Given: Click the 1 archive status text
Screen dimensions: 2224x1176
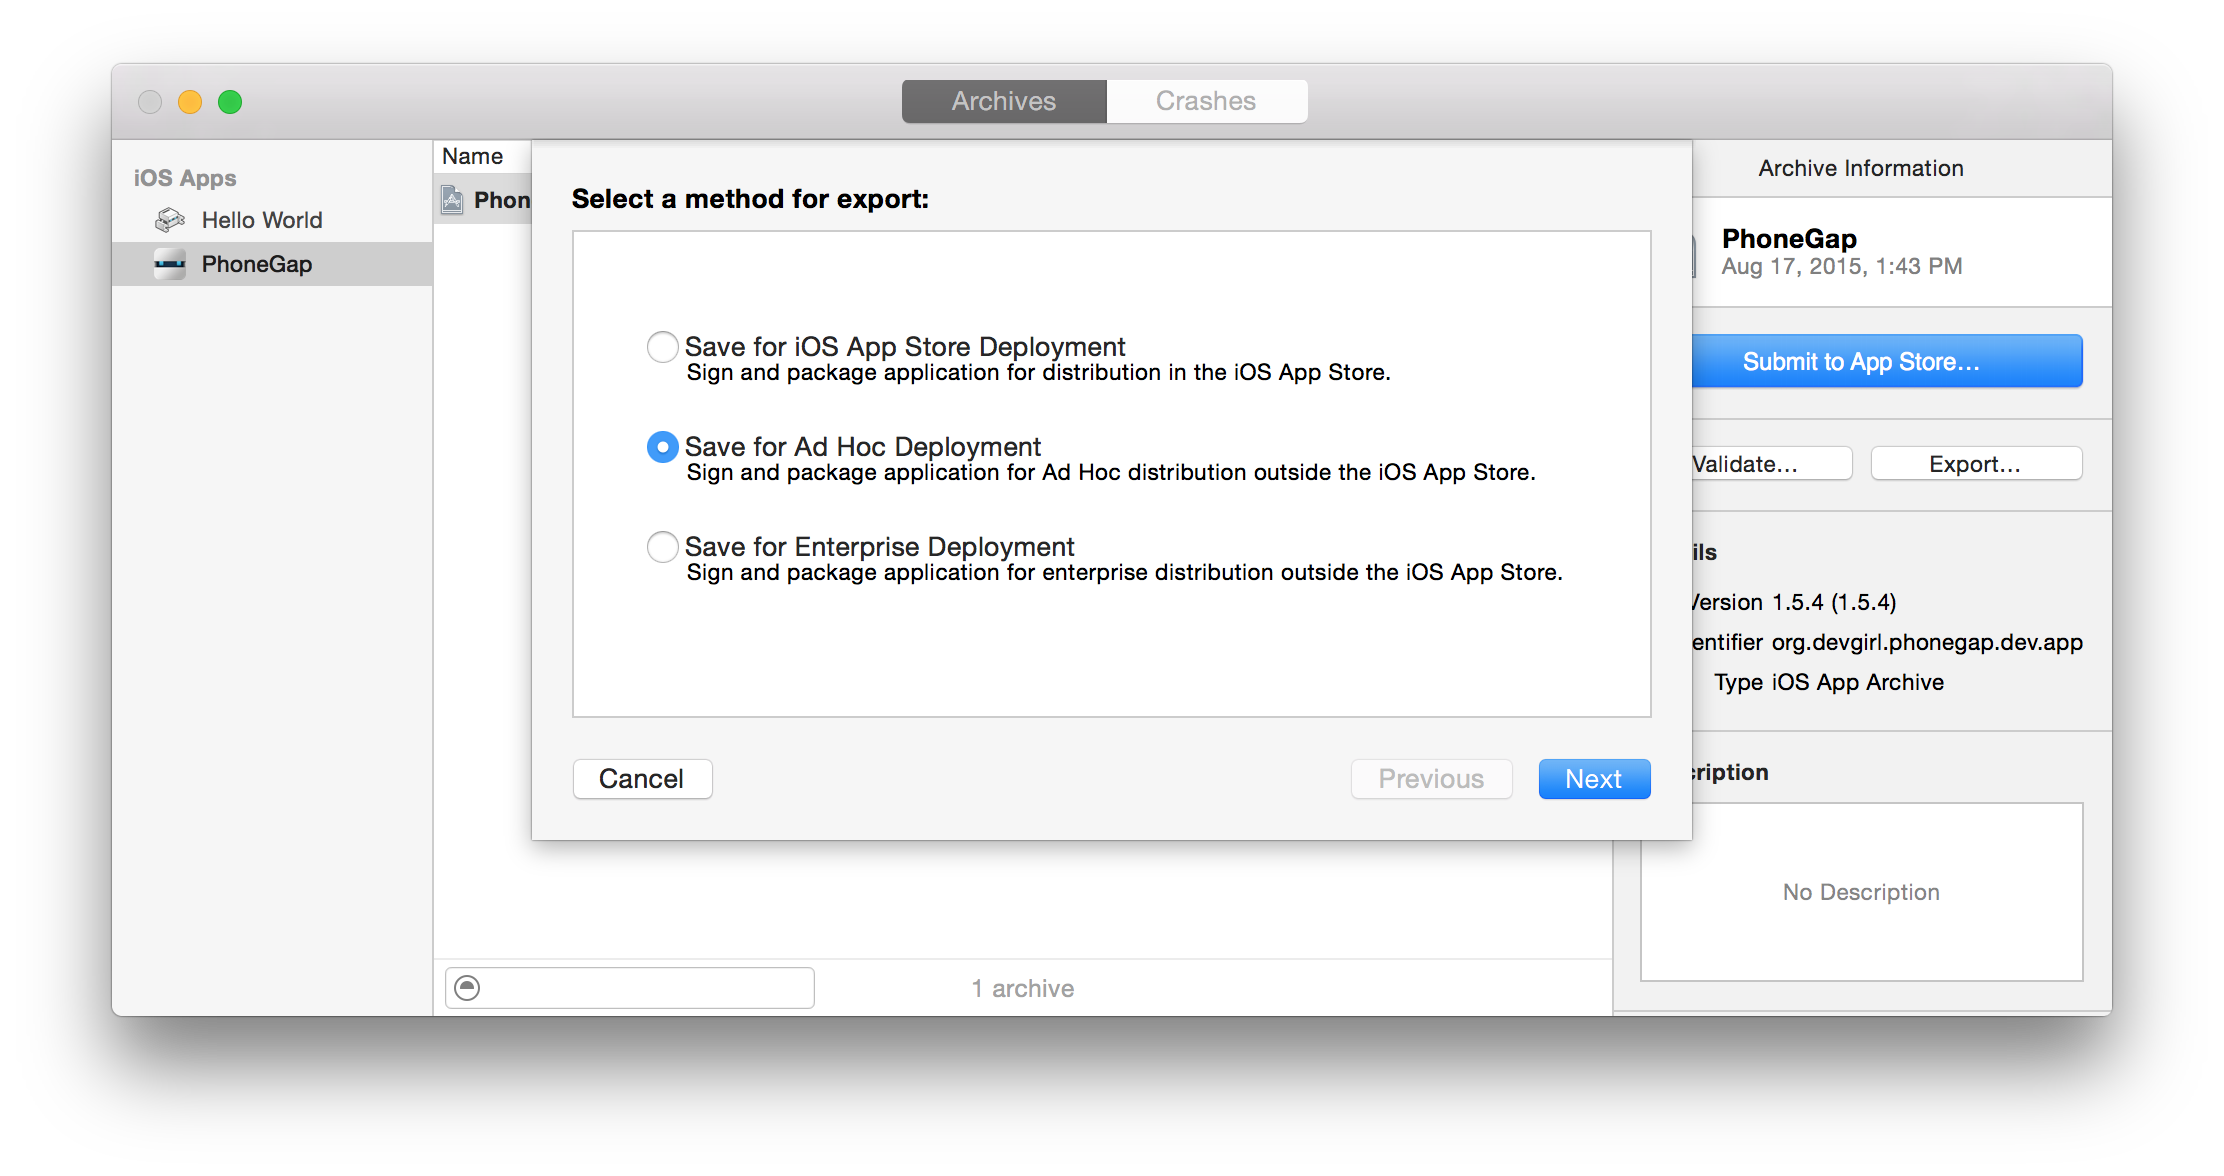Looking at the screenshot, I should [x=1023, y=988].
